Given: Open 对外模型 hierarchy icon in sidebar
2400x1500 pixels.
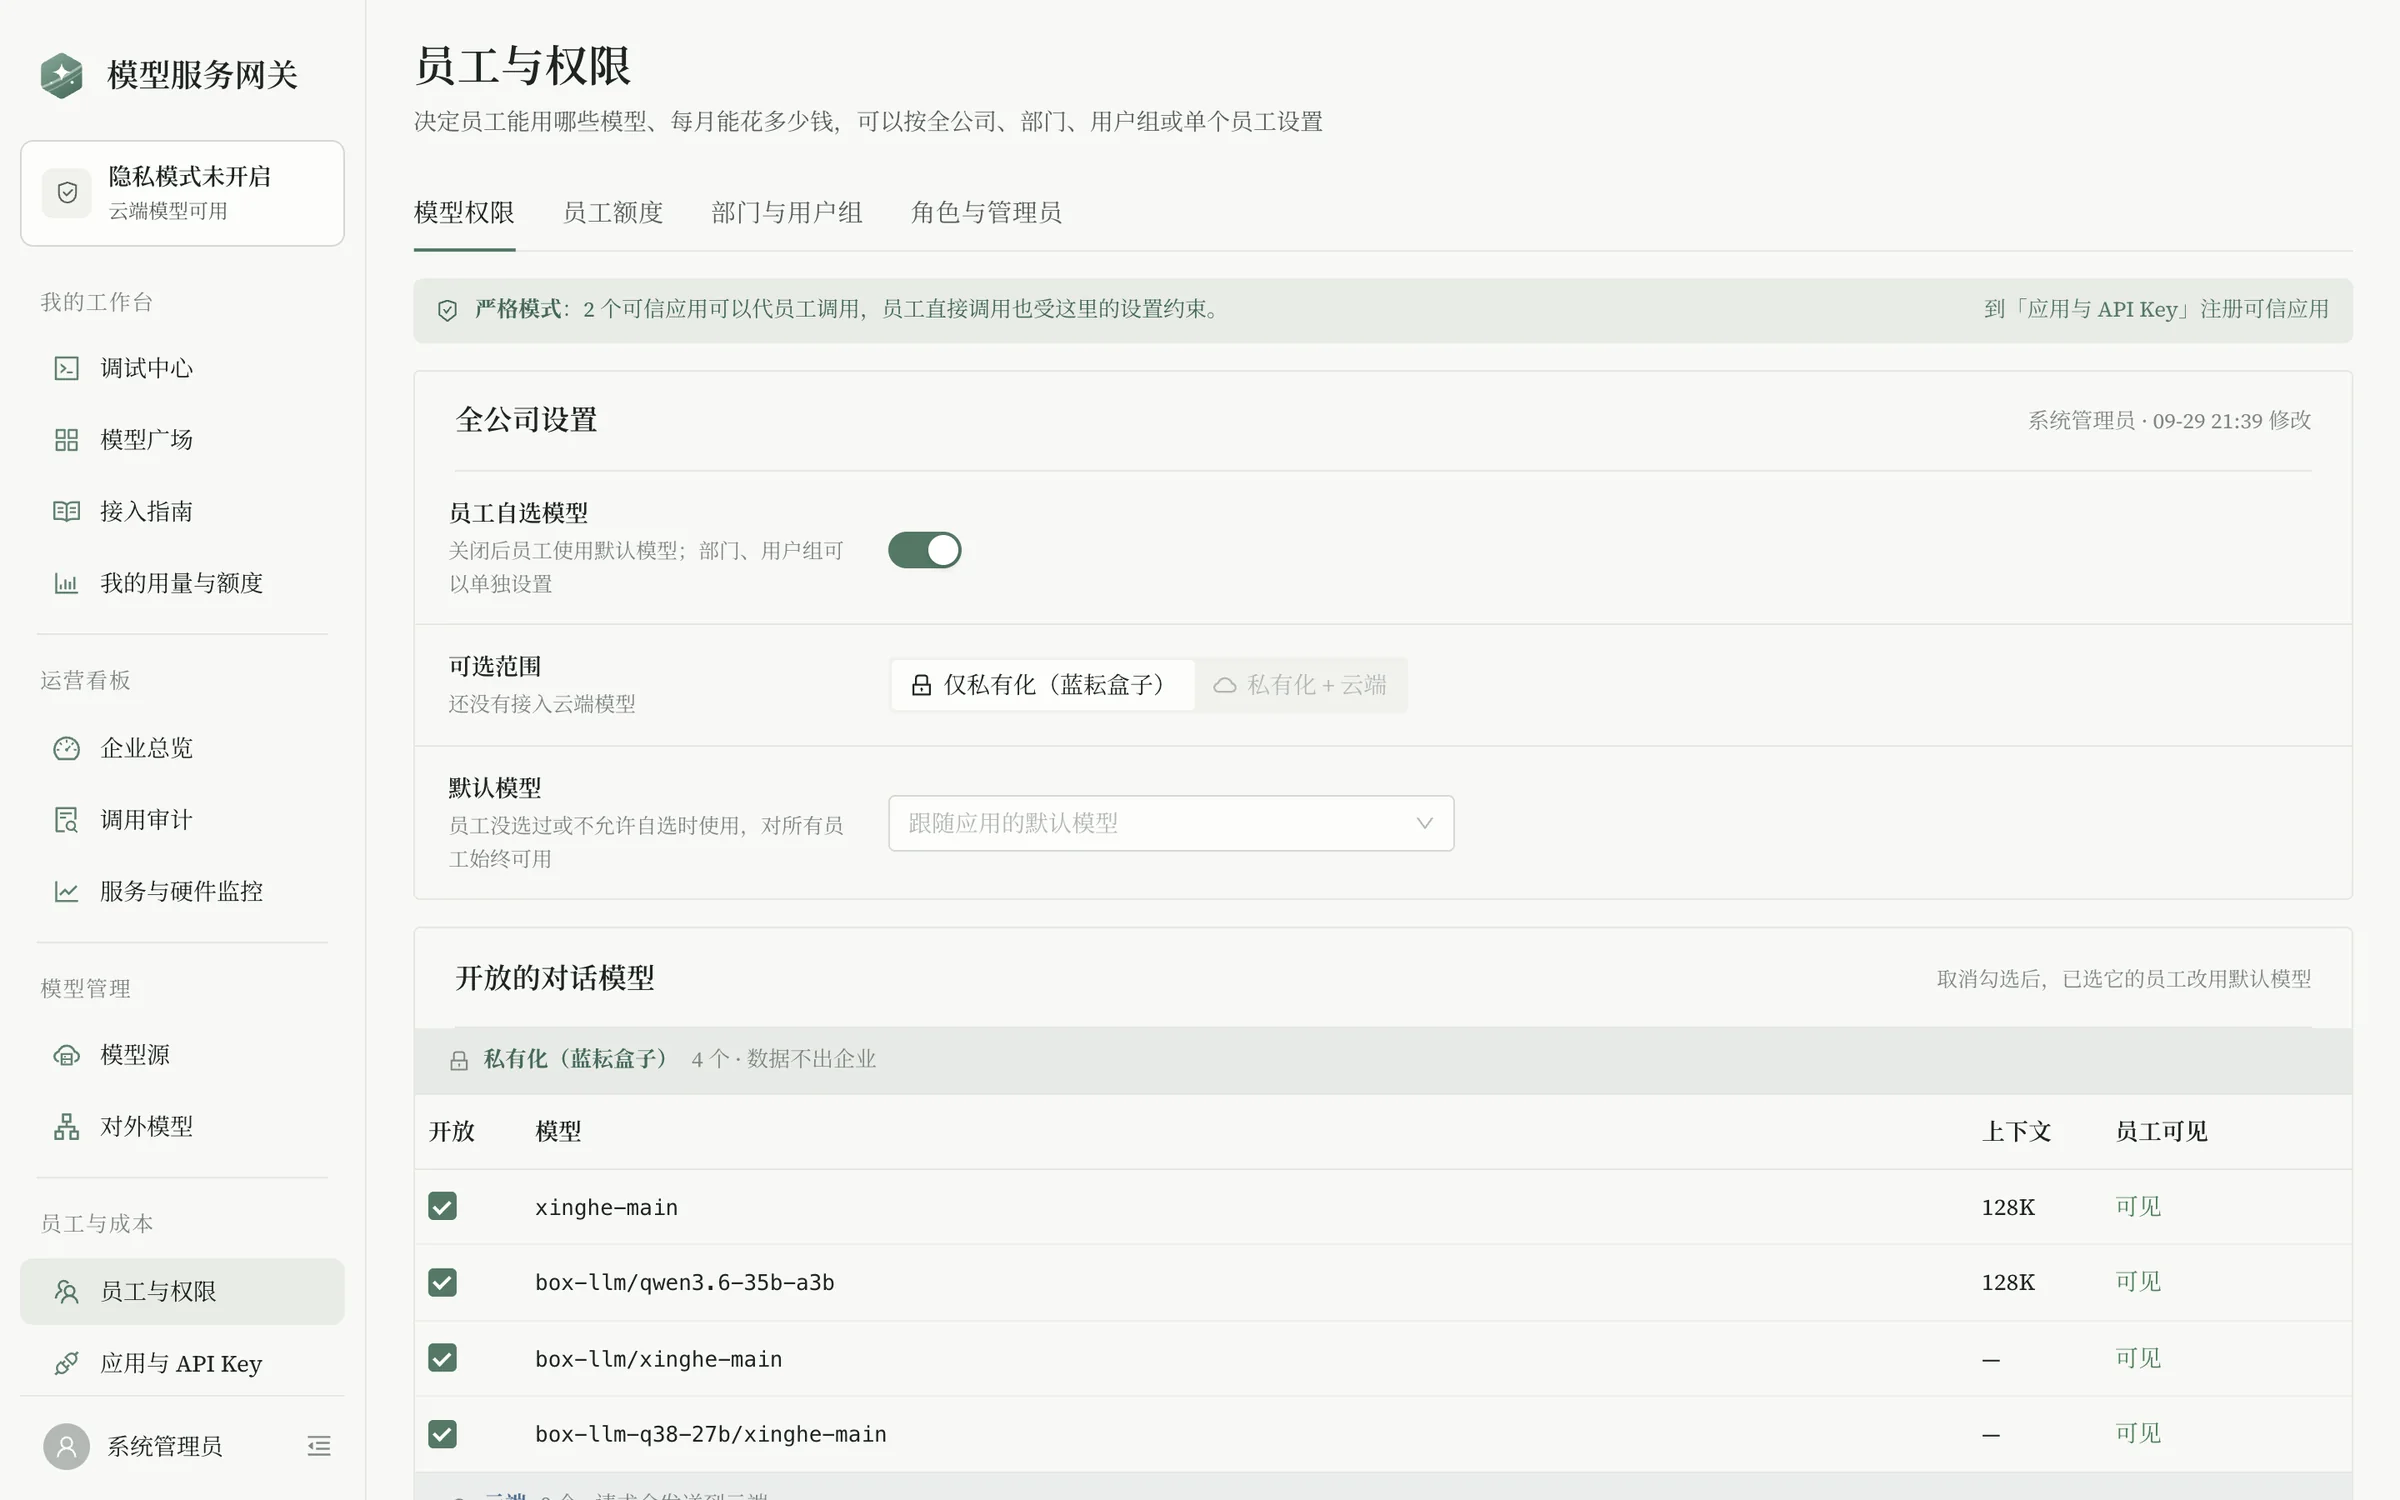Looking at the screenshot, I should click(66, 1127).
